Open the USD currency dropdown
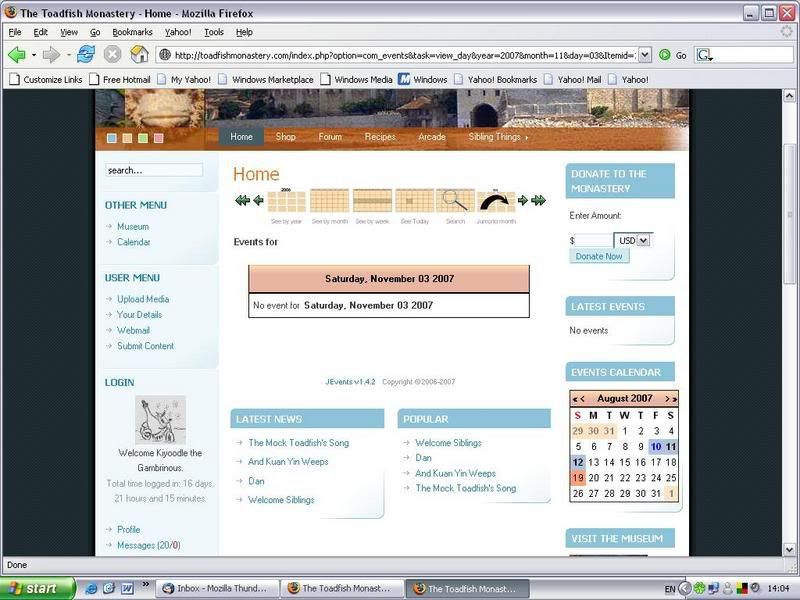The height and width of the screenshot is (600, 800). [x=633, y=240]
